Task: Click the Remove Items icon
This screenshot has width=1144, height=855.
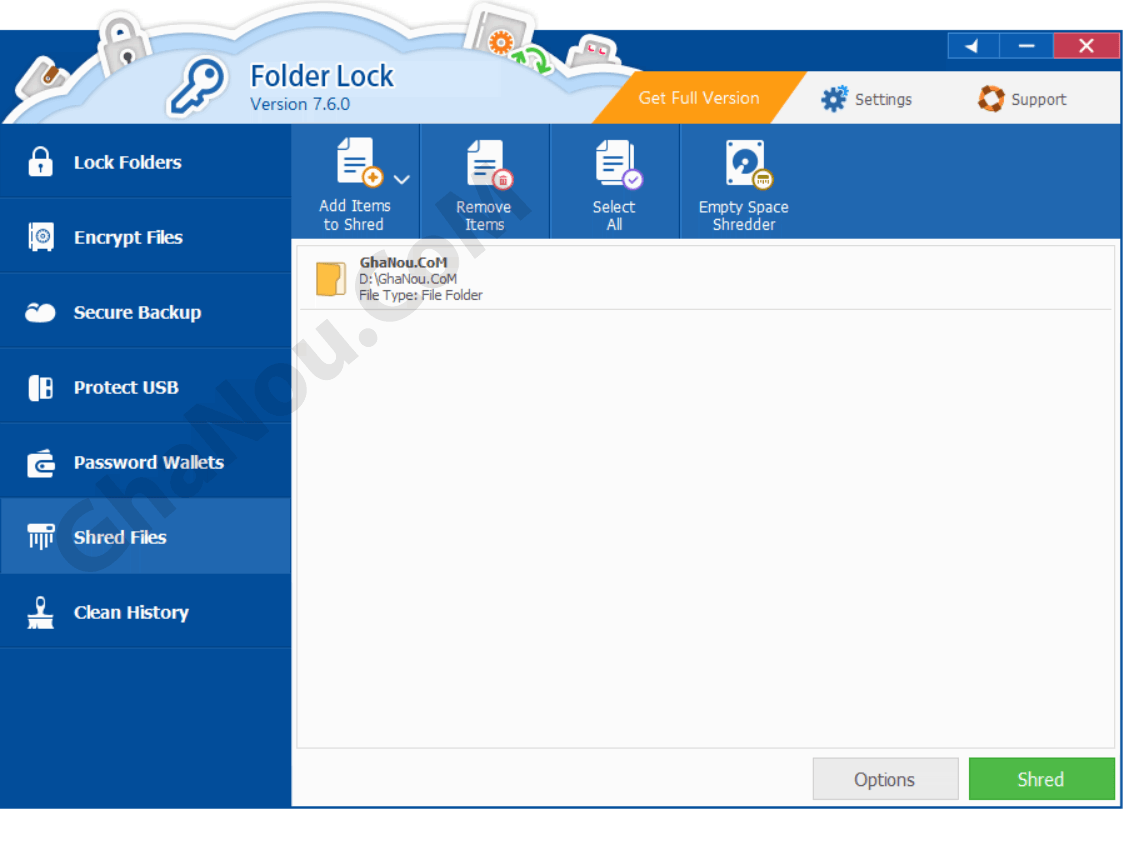Action: (489, 164)
